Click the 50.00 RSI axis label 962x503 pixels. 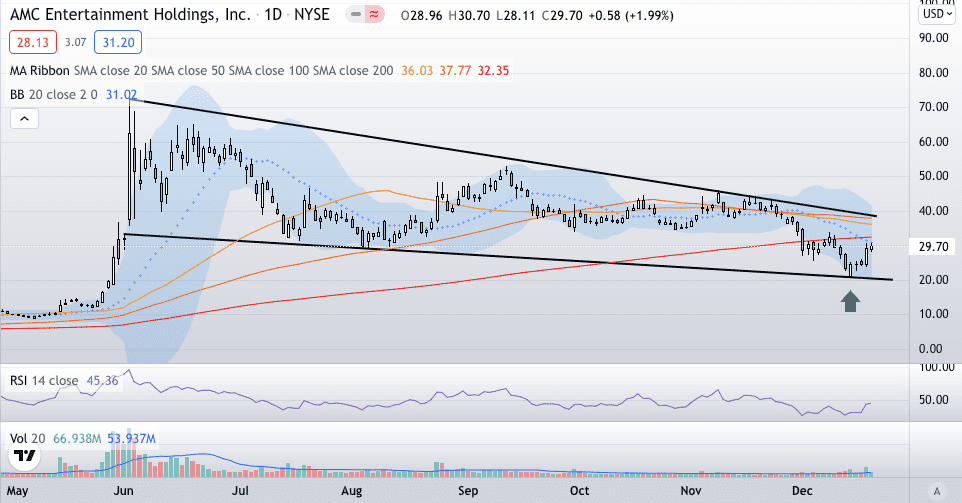[933, 400]
